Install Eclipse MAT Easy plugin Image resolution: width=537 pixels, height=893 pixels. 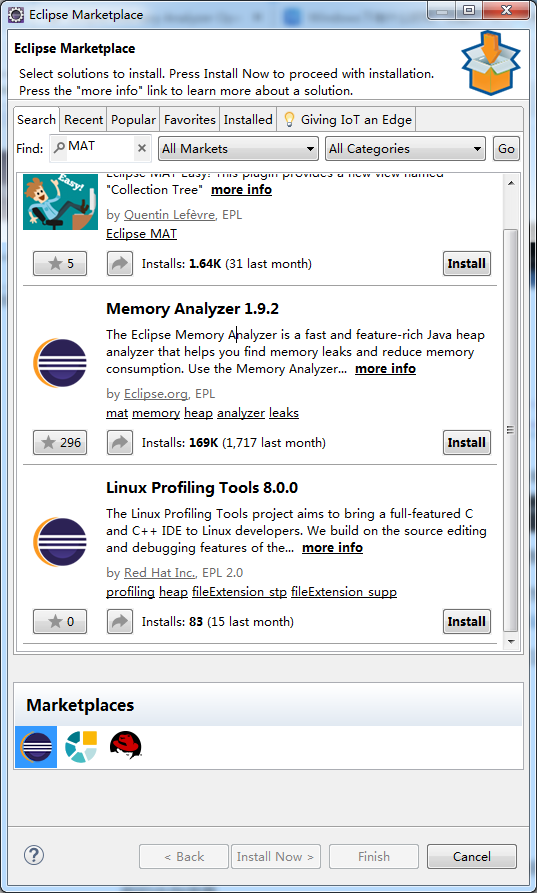pos(466,264)
